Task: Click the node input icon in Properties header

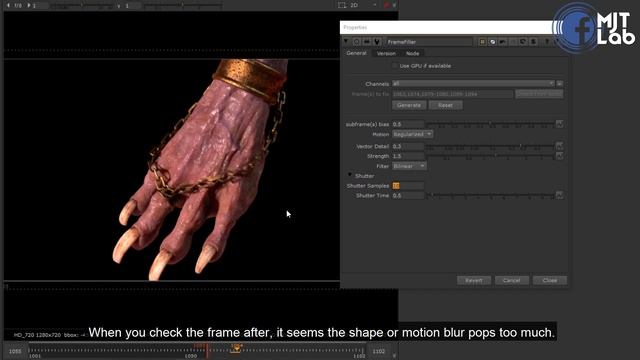Action: [367, 42]
